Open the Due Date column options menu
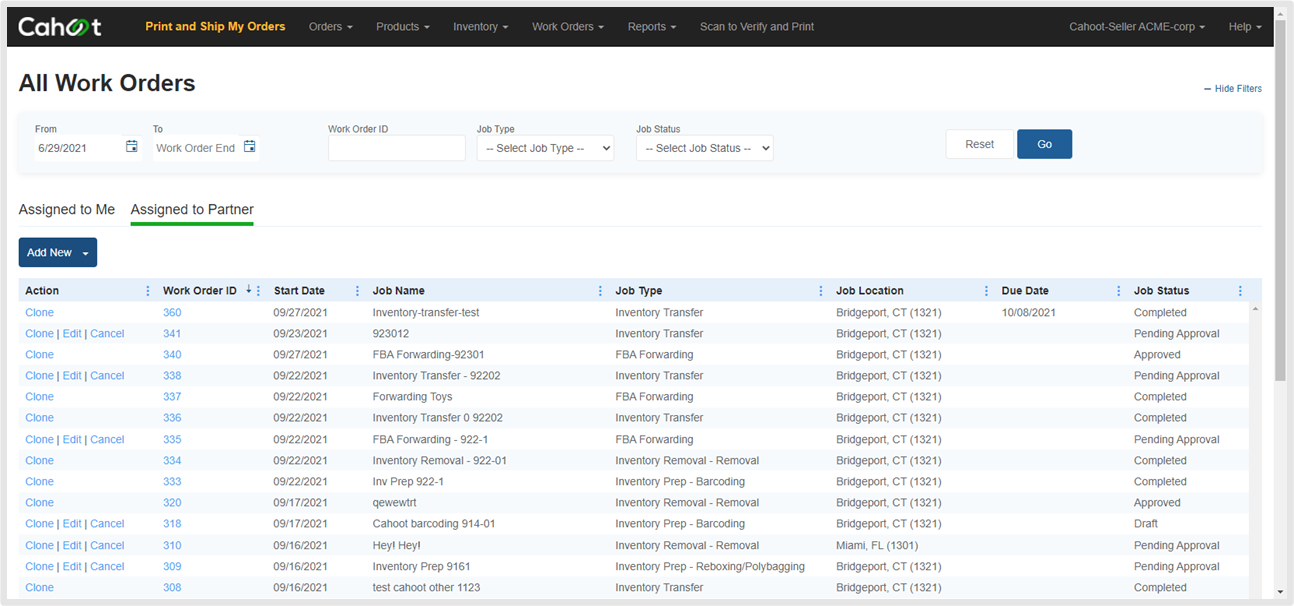1294x606 pixels. tap(1119, 291)
